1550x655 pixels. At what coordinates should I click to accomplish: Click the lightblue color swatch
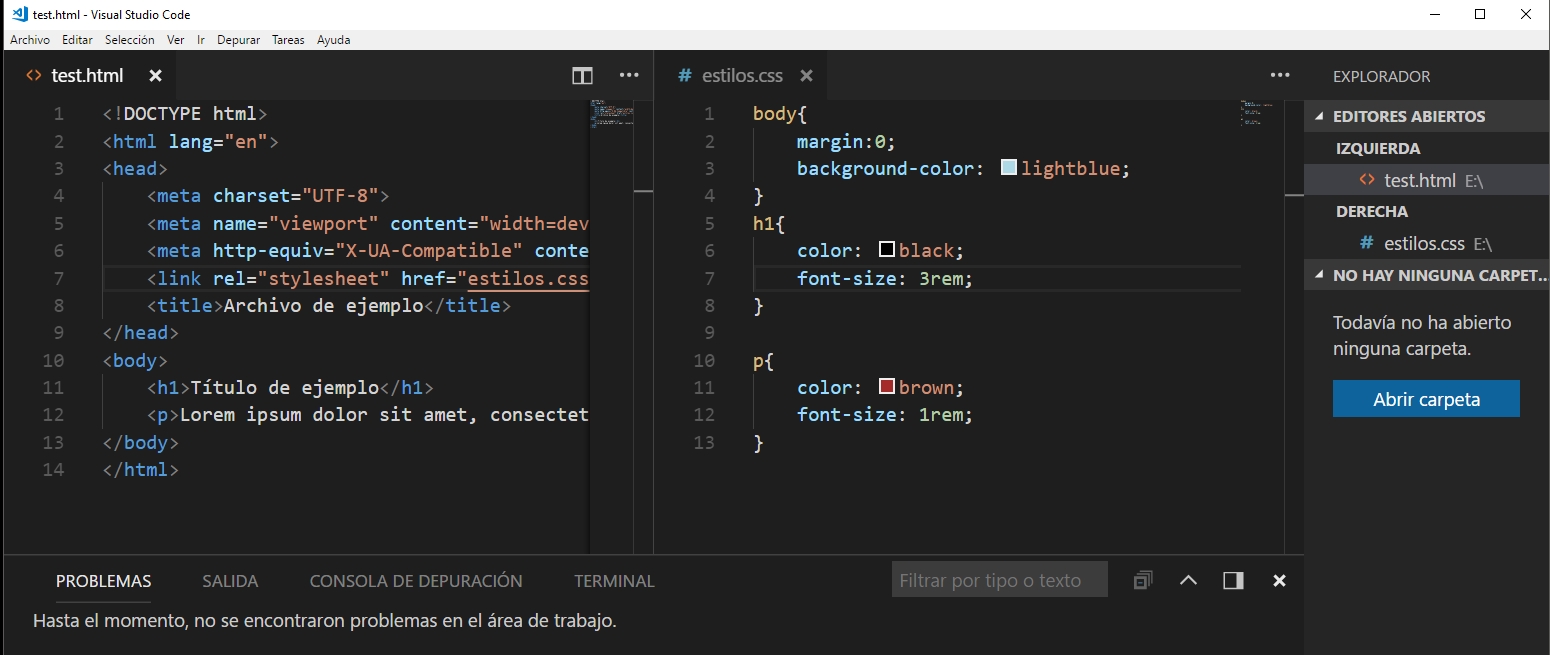pyautogui.click(x=1008, y=168)
